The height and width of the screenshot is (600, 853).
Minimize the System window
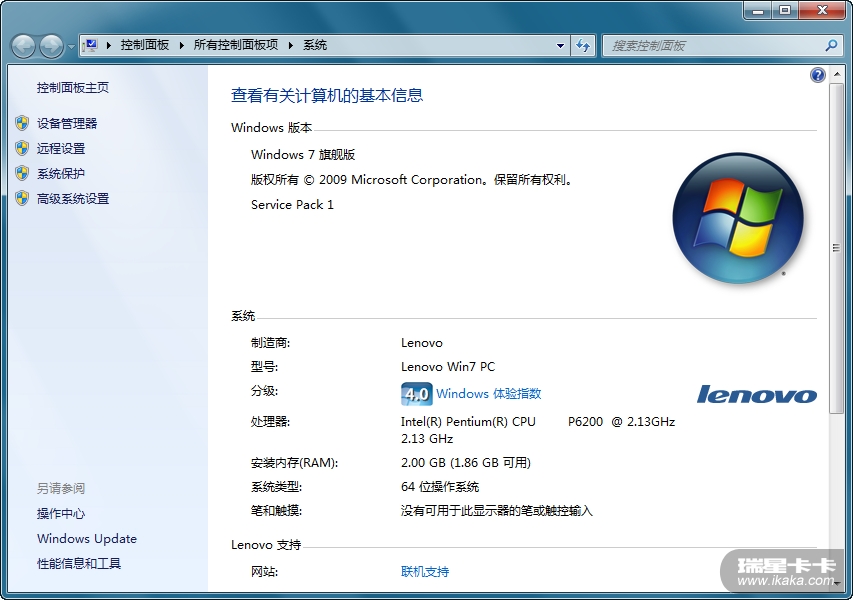pyautogui.click(x=758, y=9)
